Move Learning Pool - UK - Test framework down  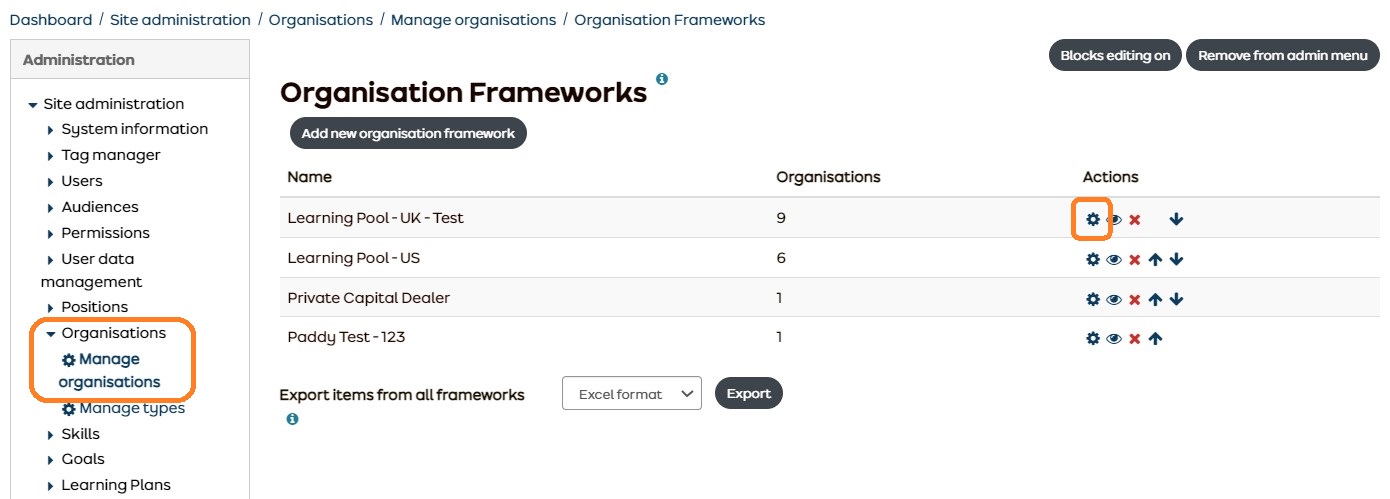(1176, 219)
